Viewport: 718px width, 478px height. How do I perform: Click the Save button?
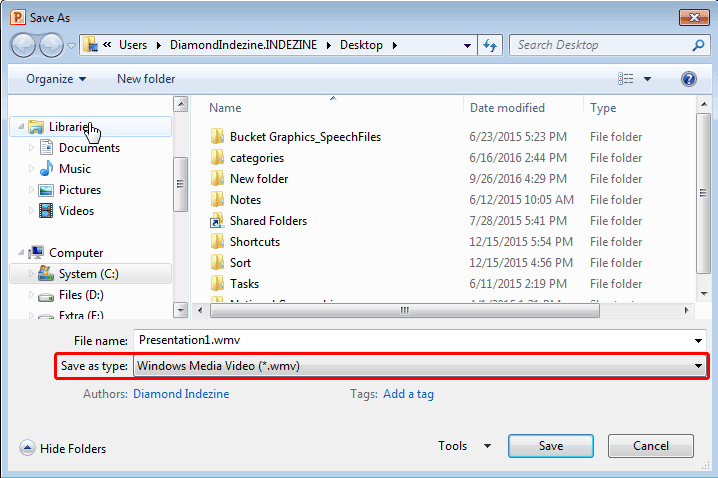pos(551,446)
